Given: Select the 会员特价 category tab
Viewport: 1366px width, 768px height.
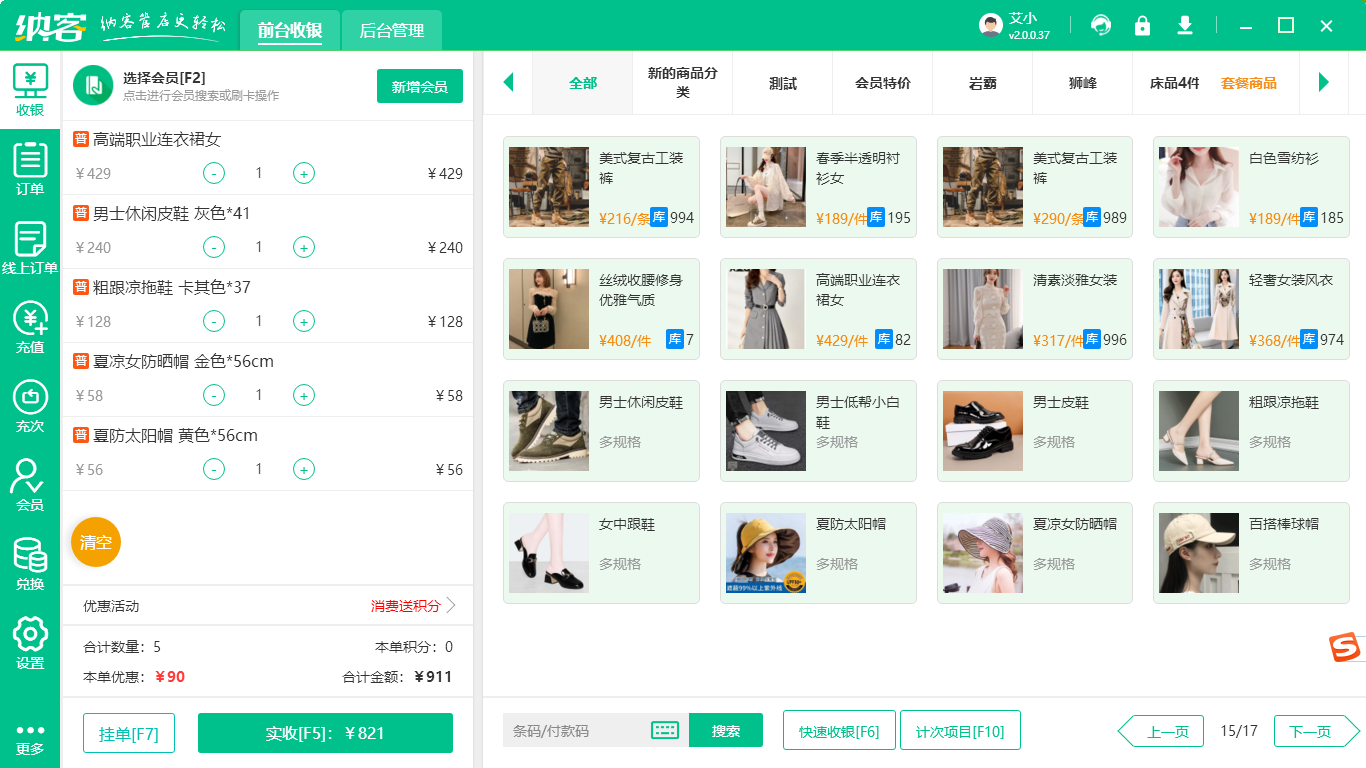Looking at the screenshot, I should (882, 83).
